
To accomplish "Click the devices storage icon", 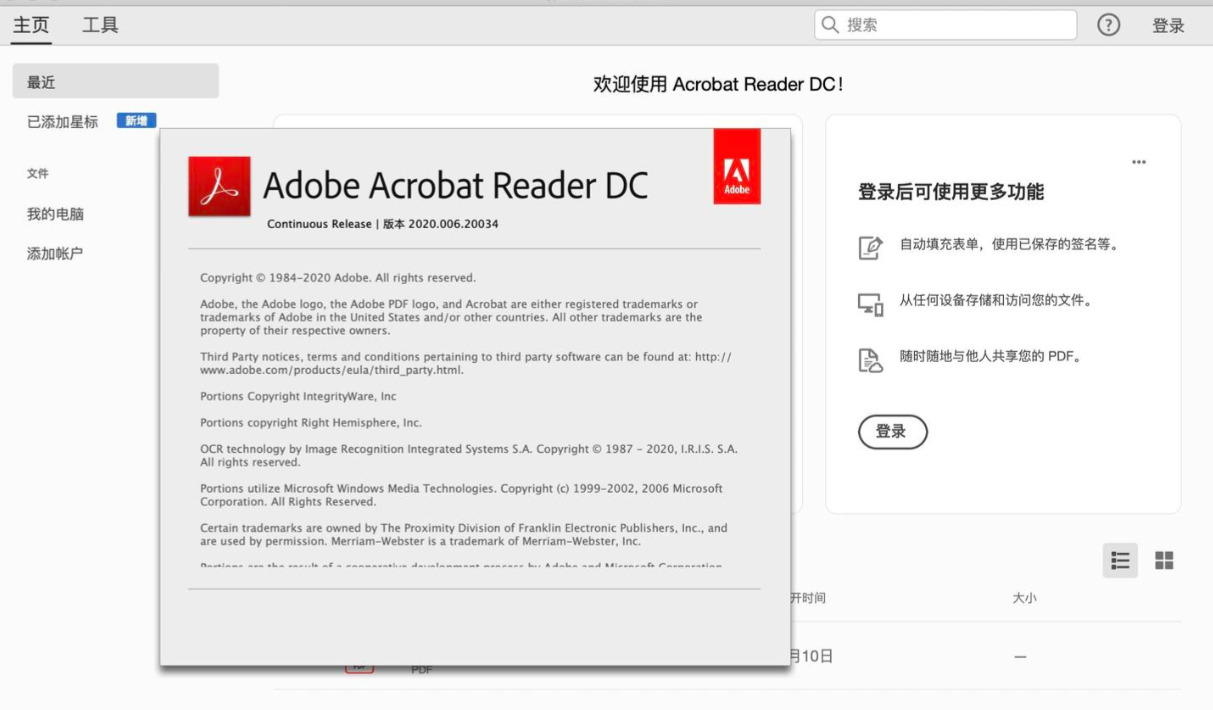I will click(x=871, y=305).
